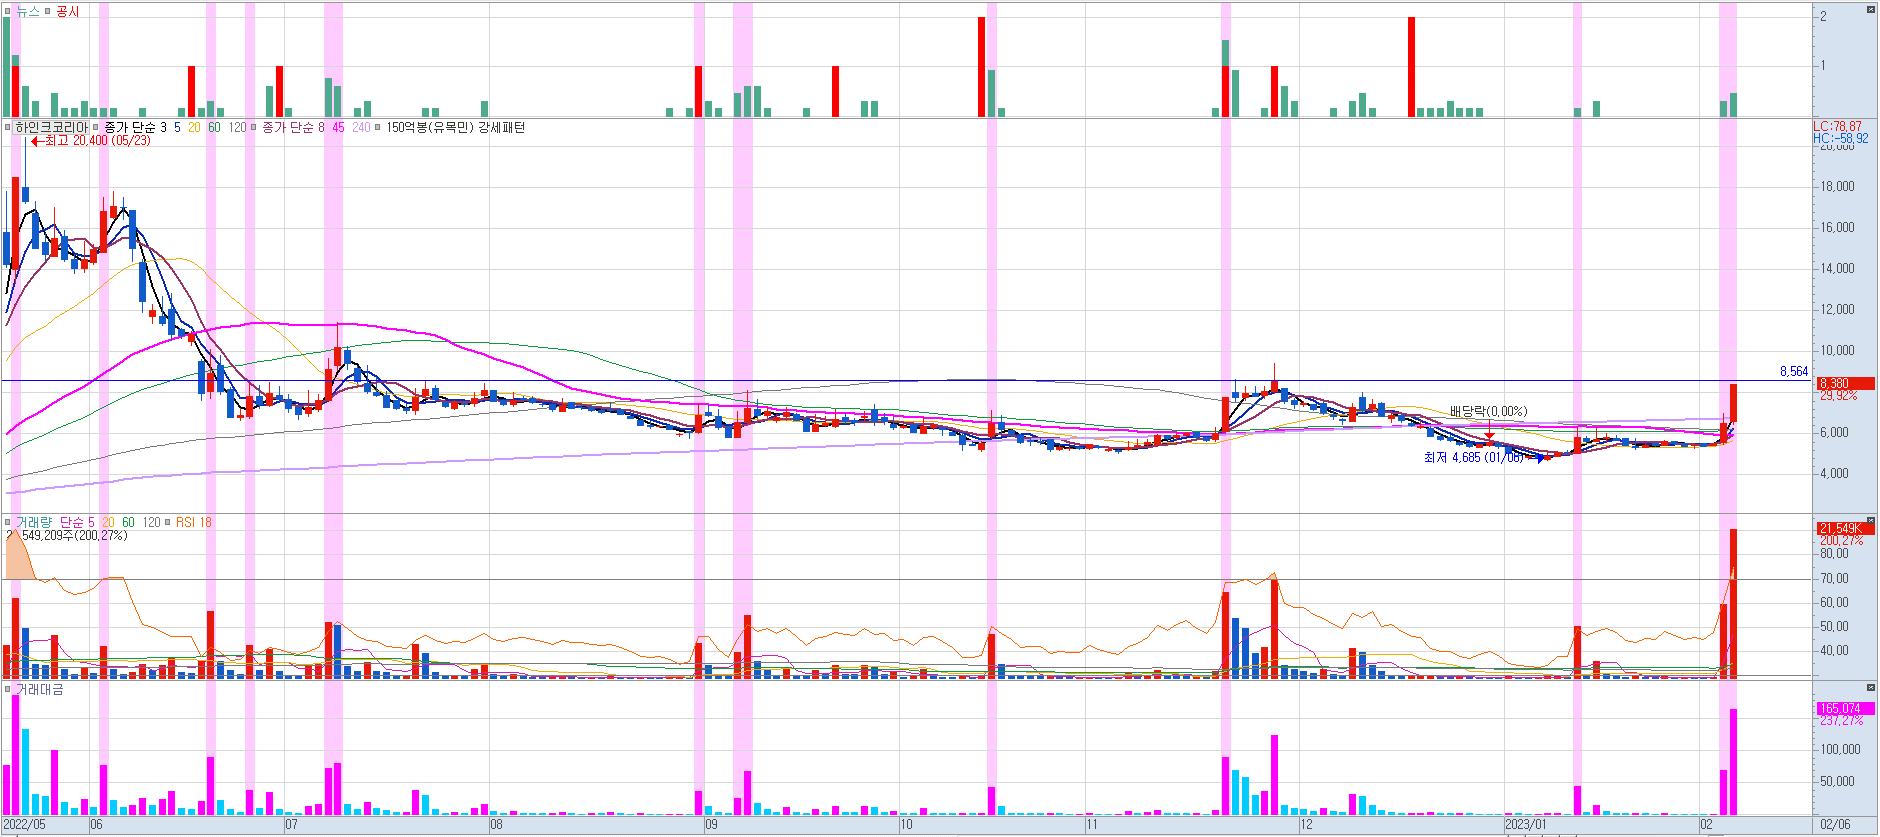Toggle the 뉴스 indicator square marker

(7, 11)
